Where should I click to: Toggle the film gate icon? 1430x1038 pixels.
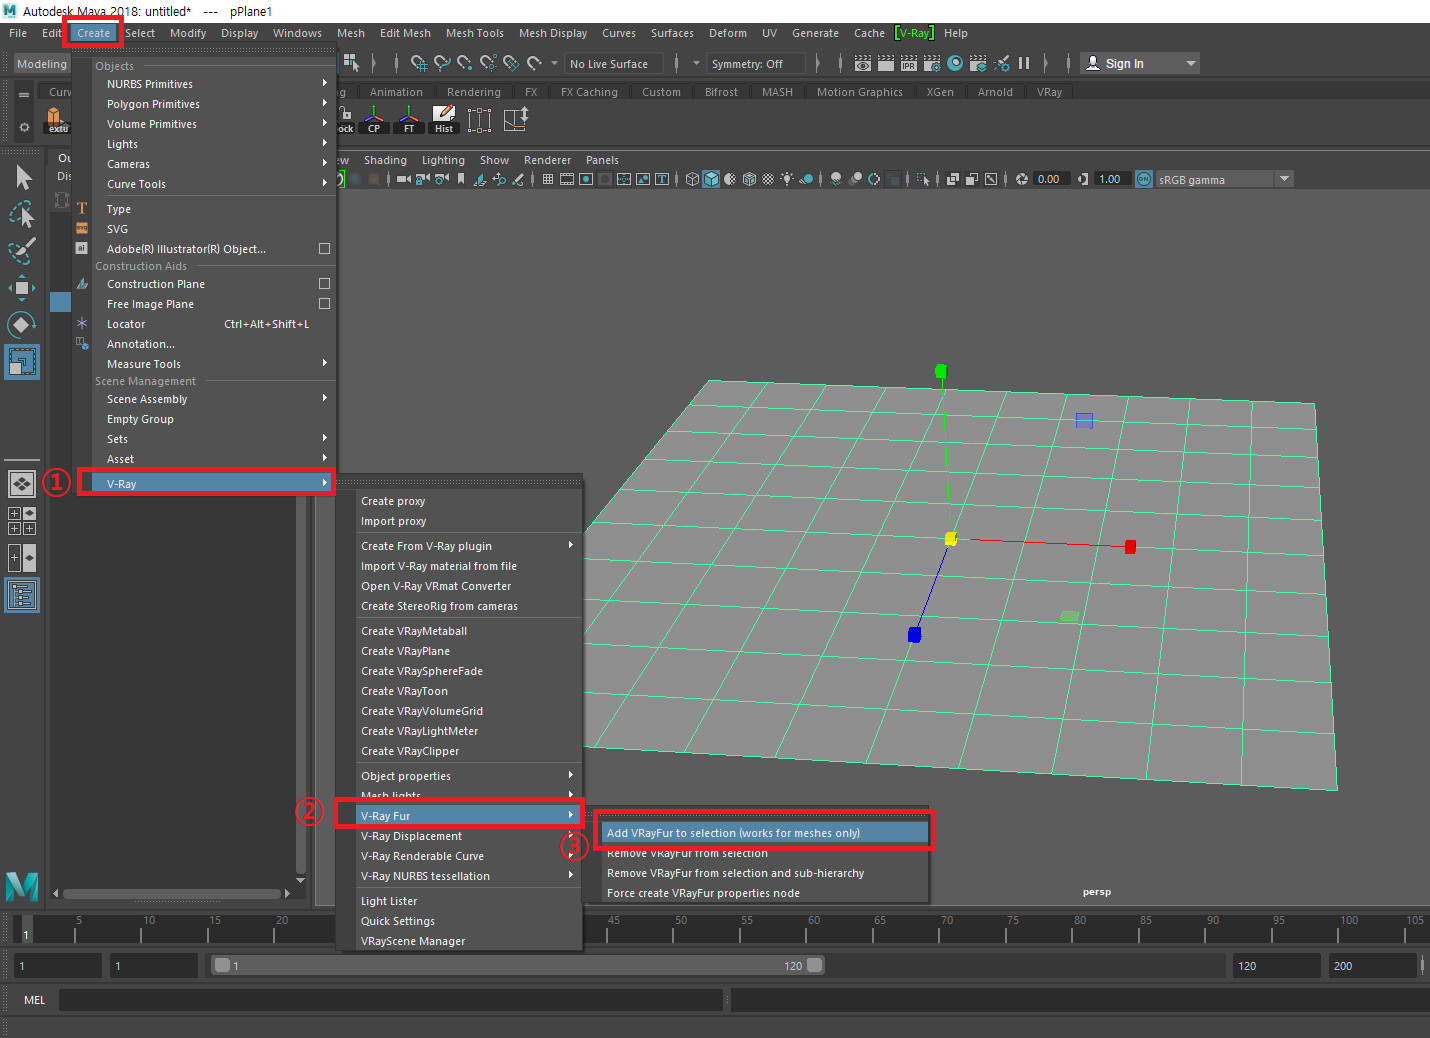tap(567, 179)
